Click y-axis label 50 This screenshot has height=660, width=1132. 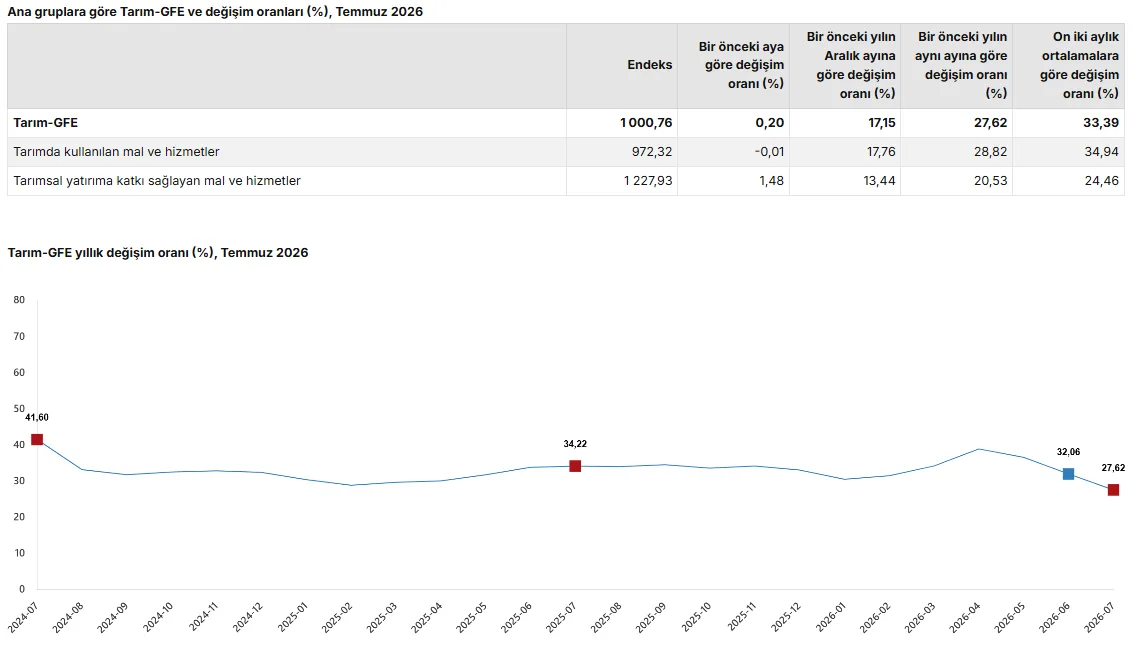click(19, 408)
